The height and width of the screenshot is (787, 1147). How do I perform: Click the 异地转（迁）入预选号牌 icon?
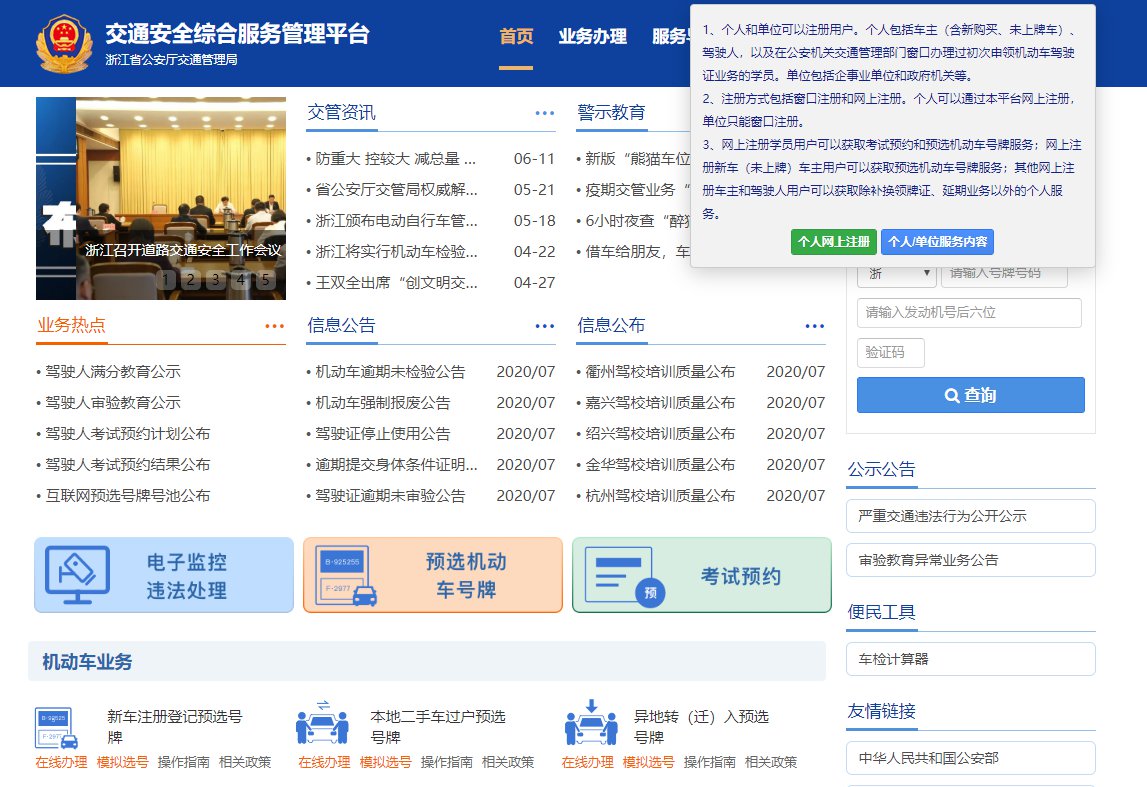pos(590,724)
